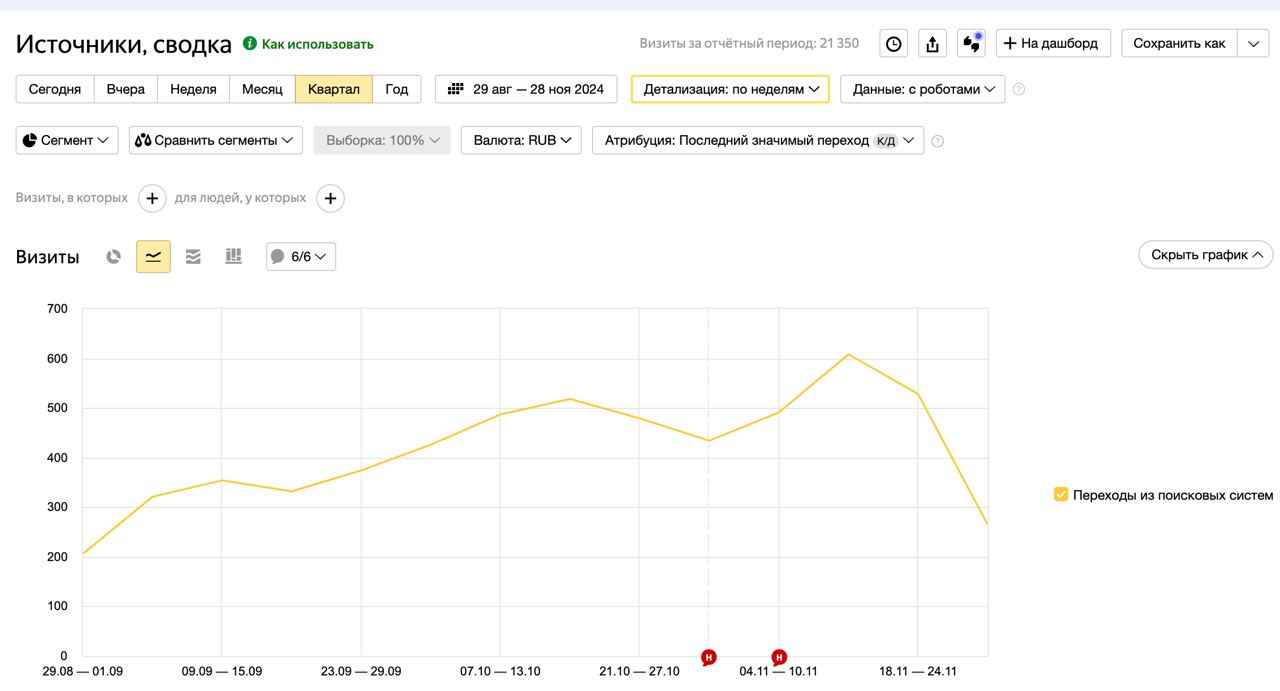Click first red annotation marker near 21.10 — 27.10
Image resolution: width=1280 pixels, height=691 pixels.
[x=709, y=657]
